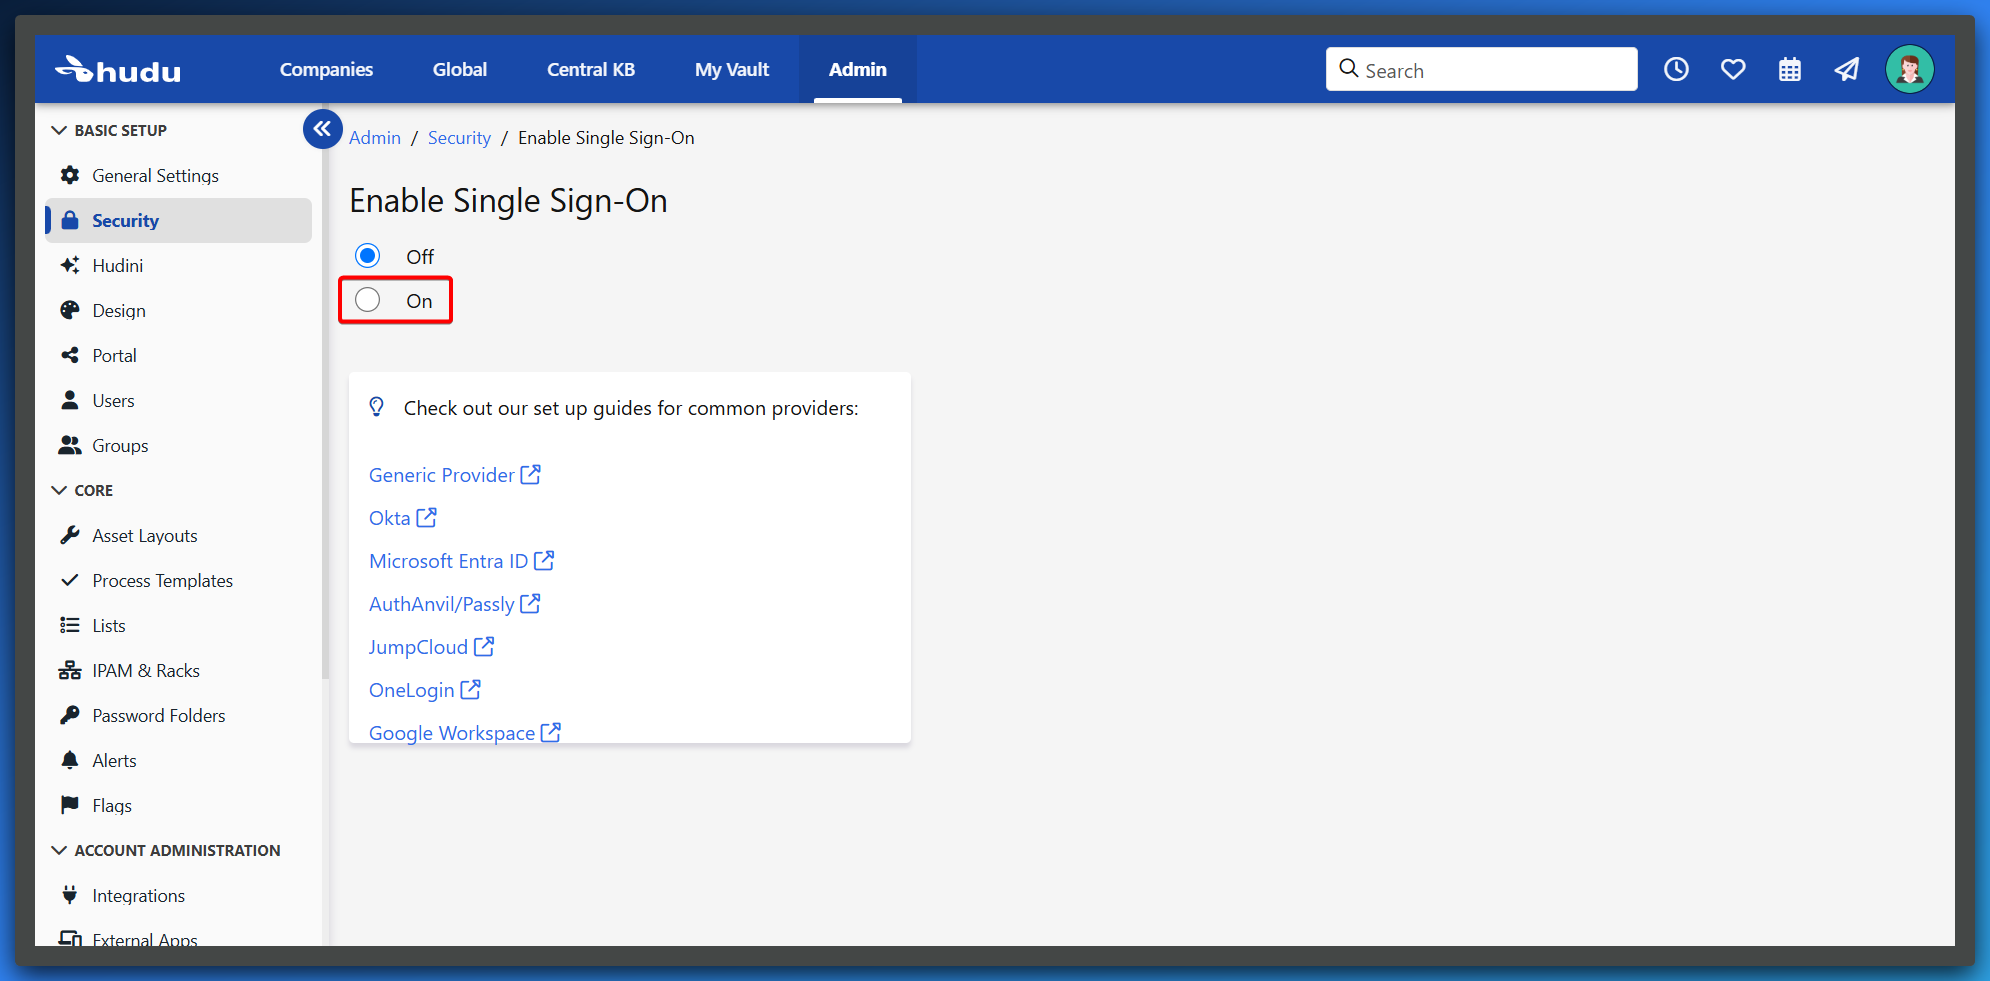
Task: Click the General Settings gear icon
Action: point(70,175)
